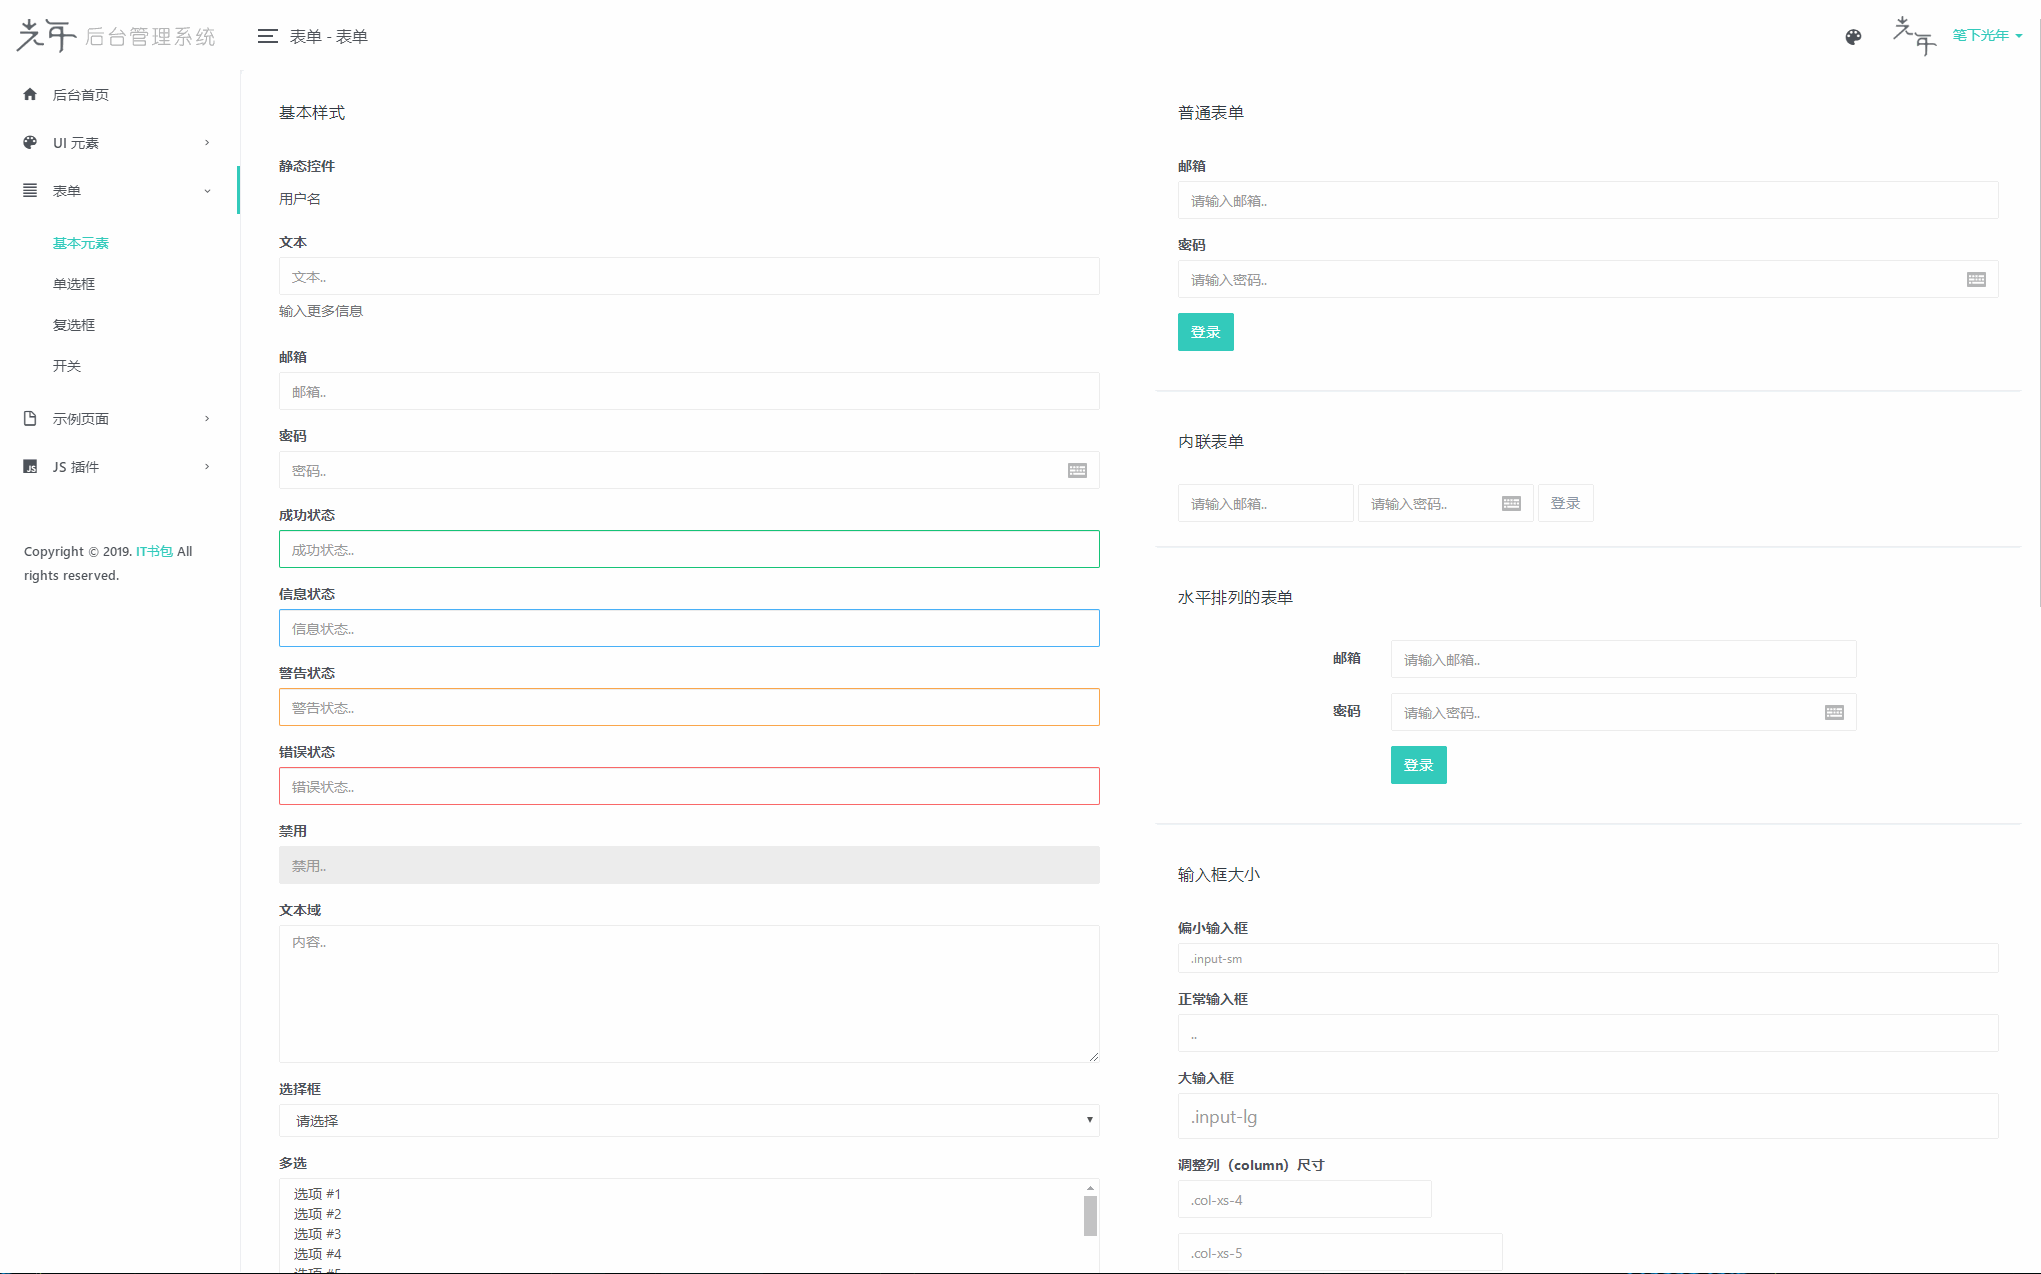Screen dimensions: 2041x1274
Task: Click the palette icon beside UI 元素
Action: pyautogui.click(x=30, y=142)
